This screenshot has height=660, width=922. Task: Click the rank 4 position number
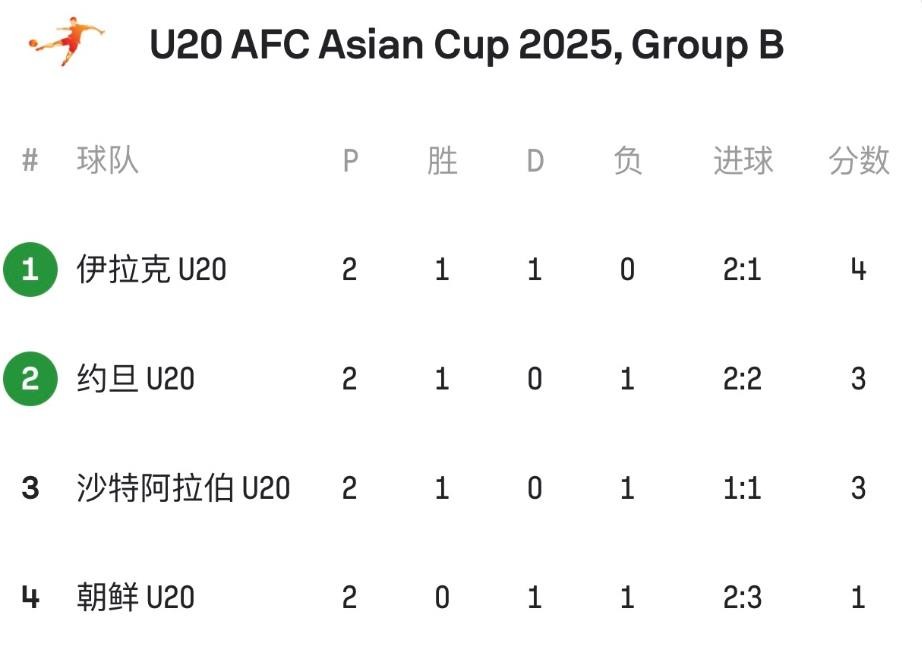coord(30,597)
